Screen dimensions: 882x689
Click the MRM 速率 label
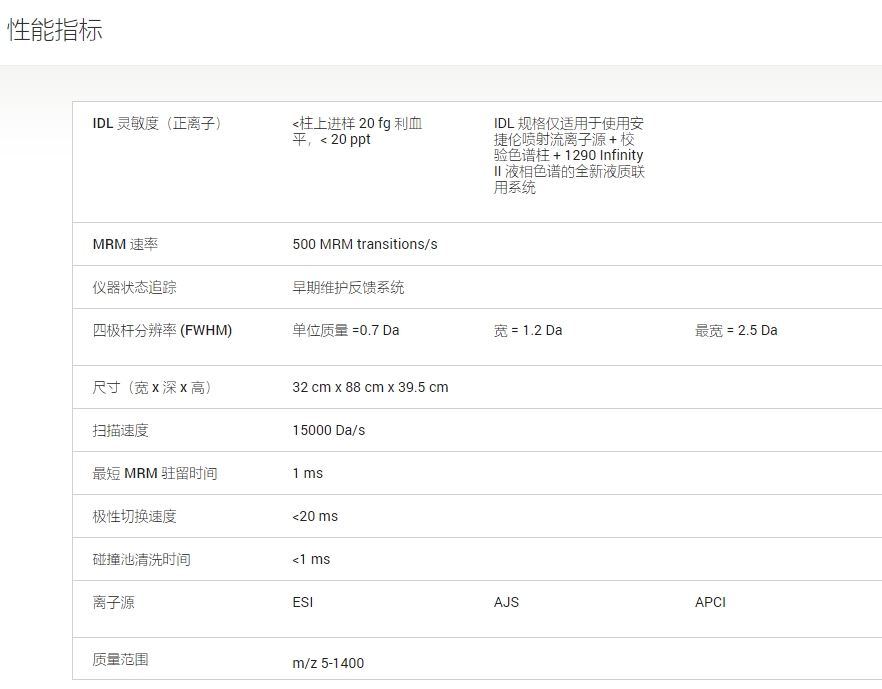click(x=125, y=244)
